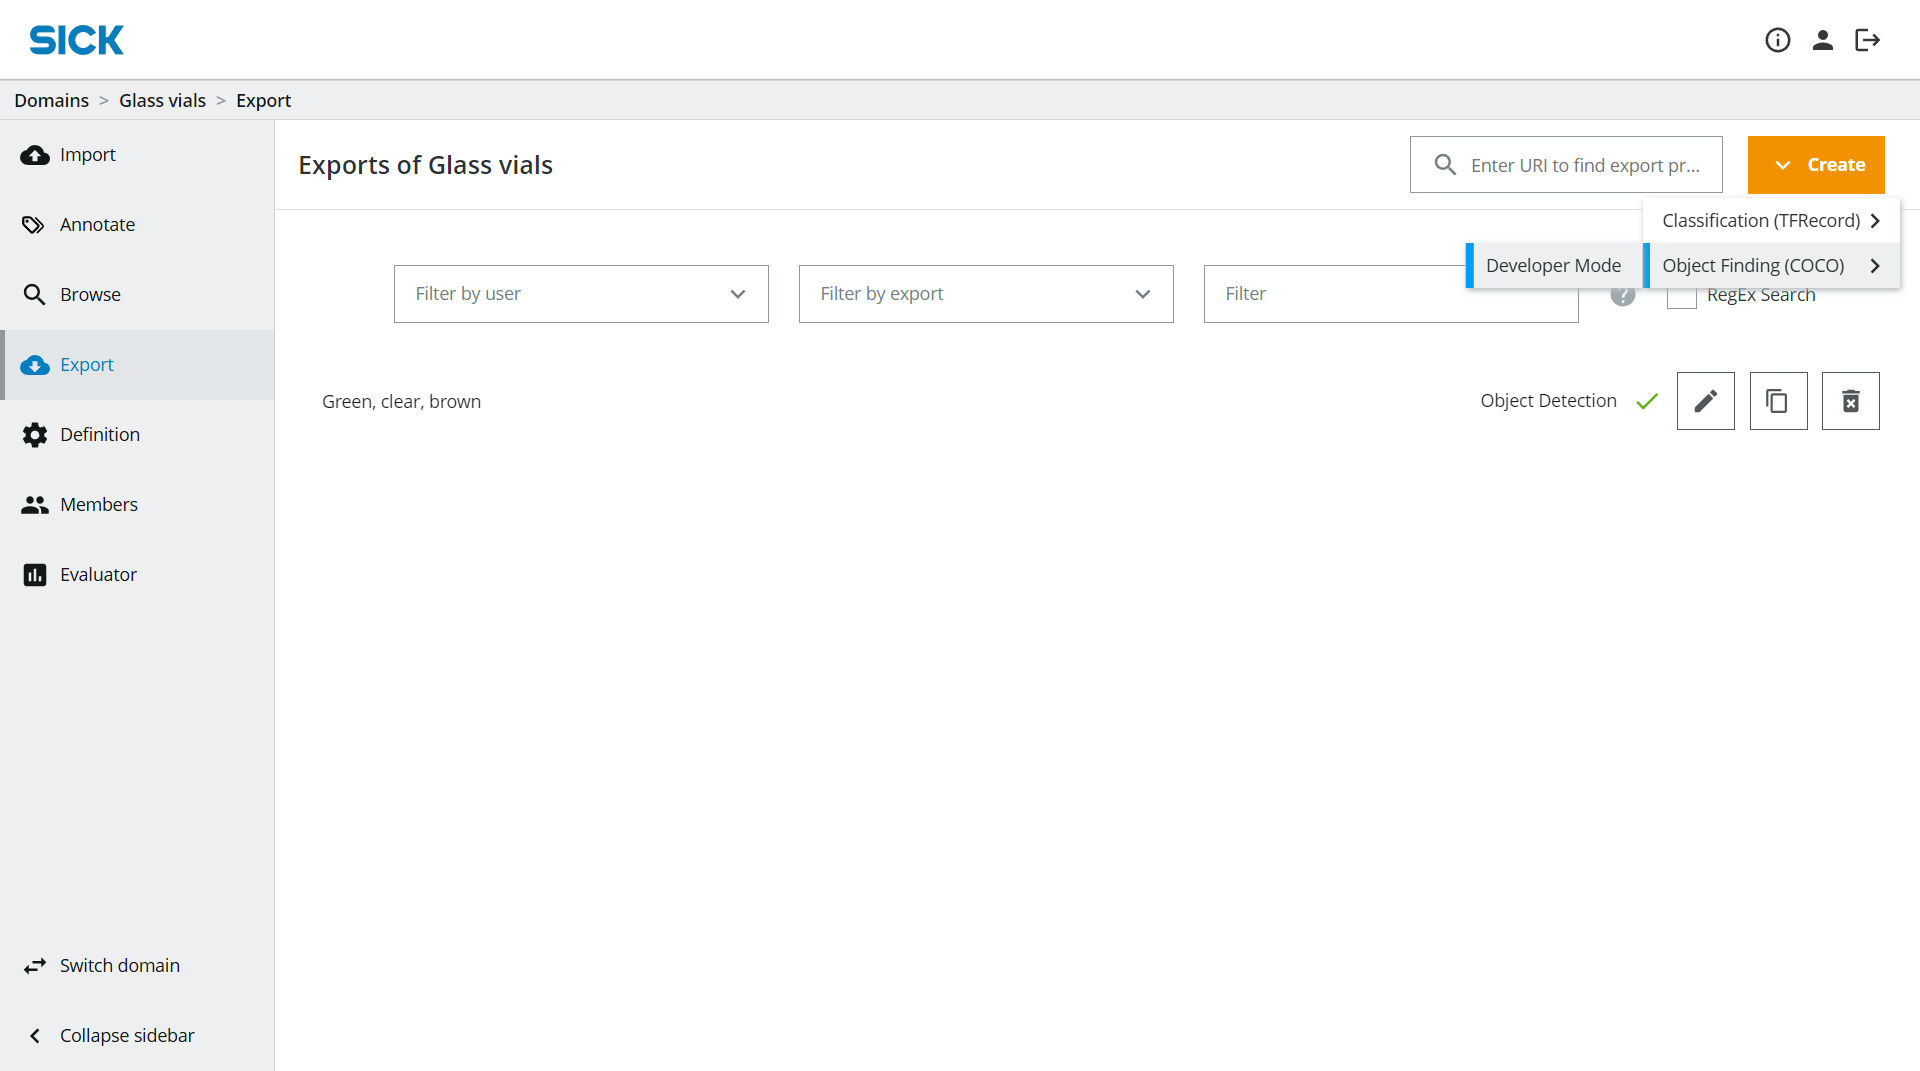This screenshot has width=1920, height=1071.
Task: Open the Evaluator panel
Action: [x=98, y=574]
